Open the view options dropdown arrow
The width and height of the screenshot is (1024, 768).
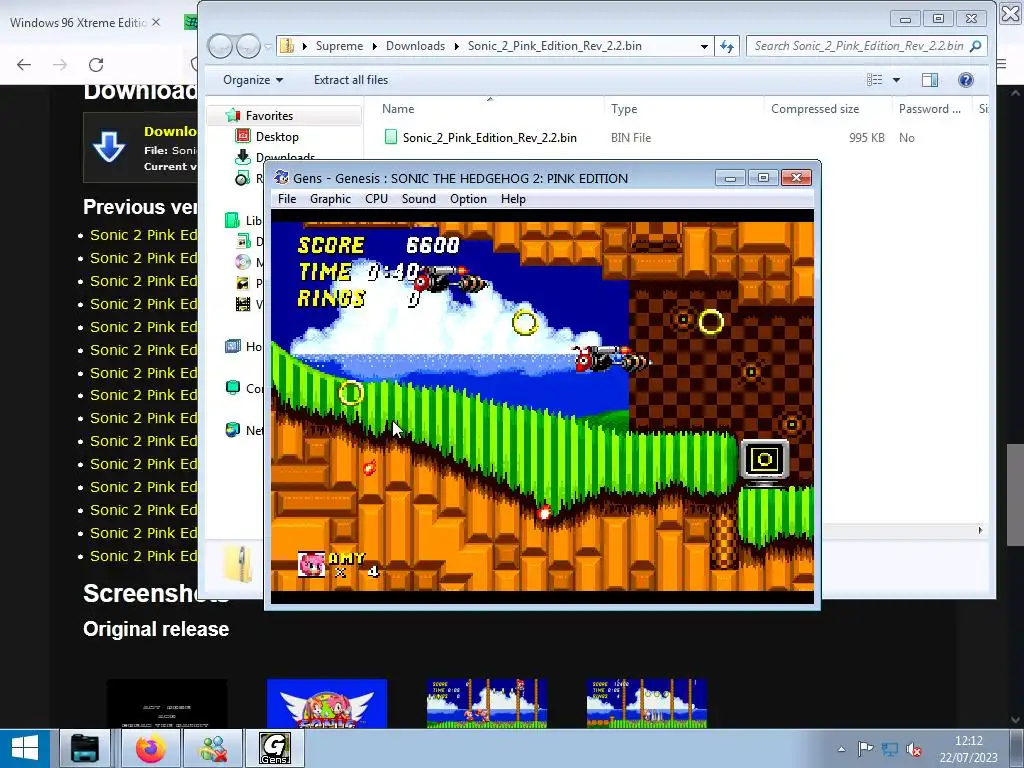pos(897,80)
